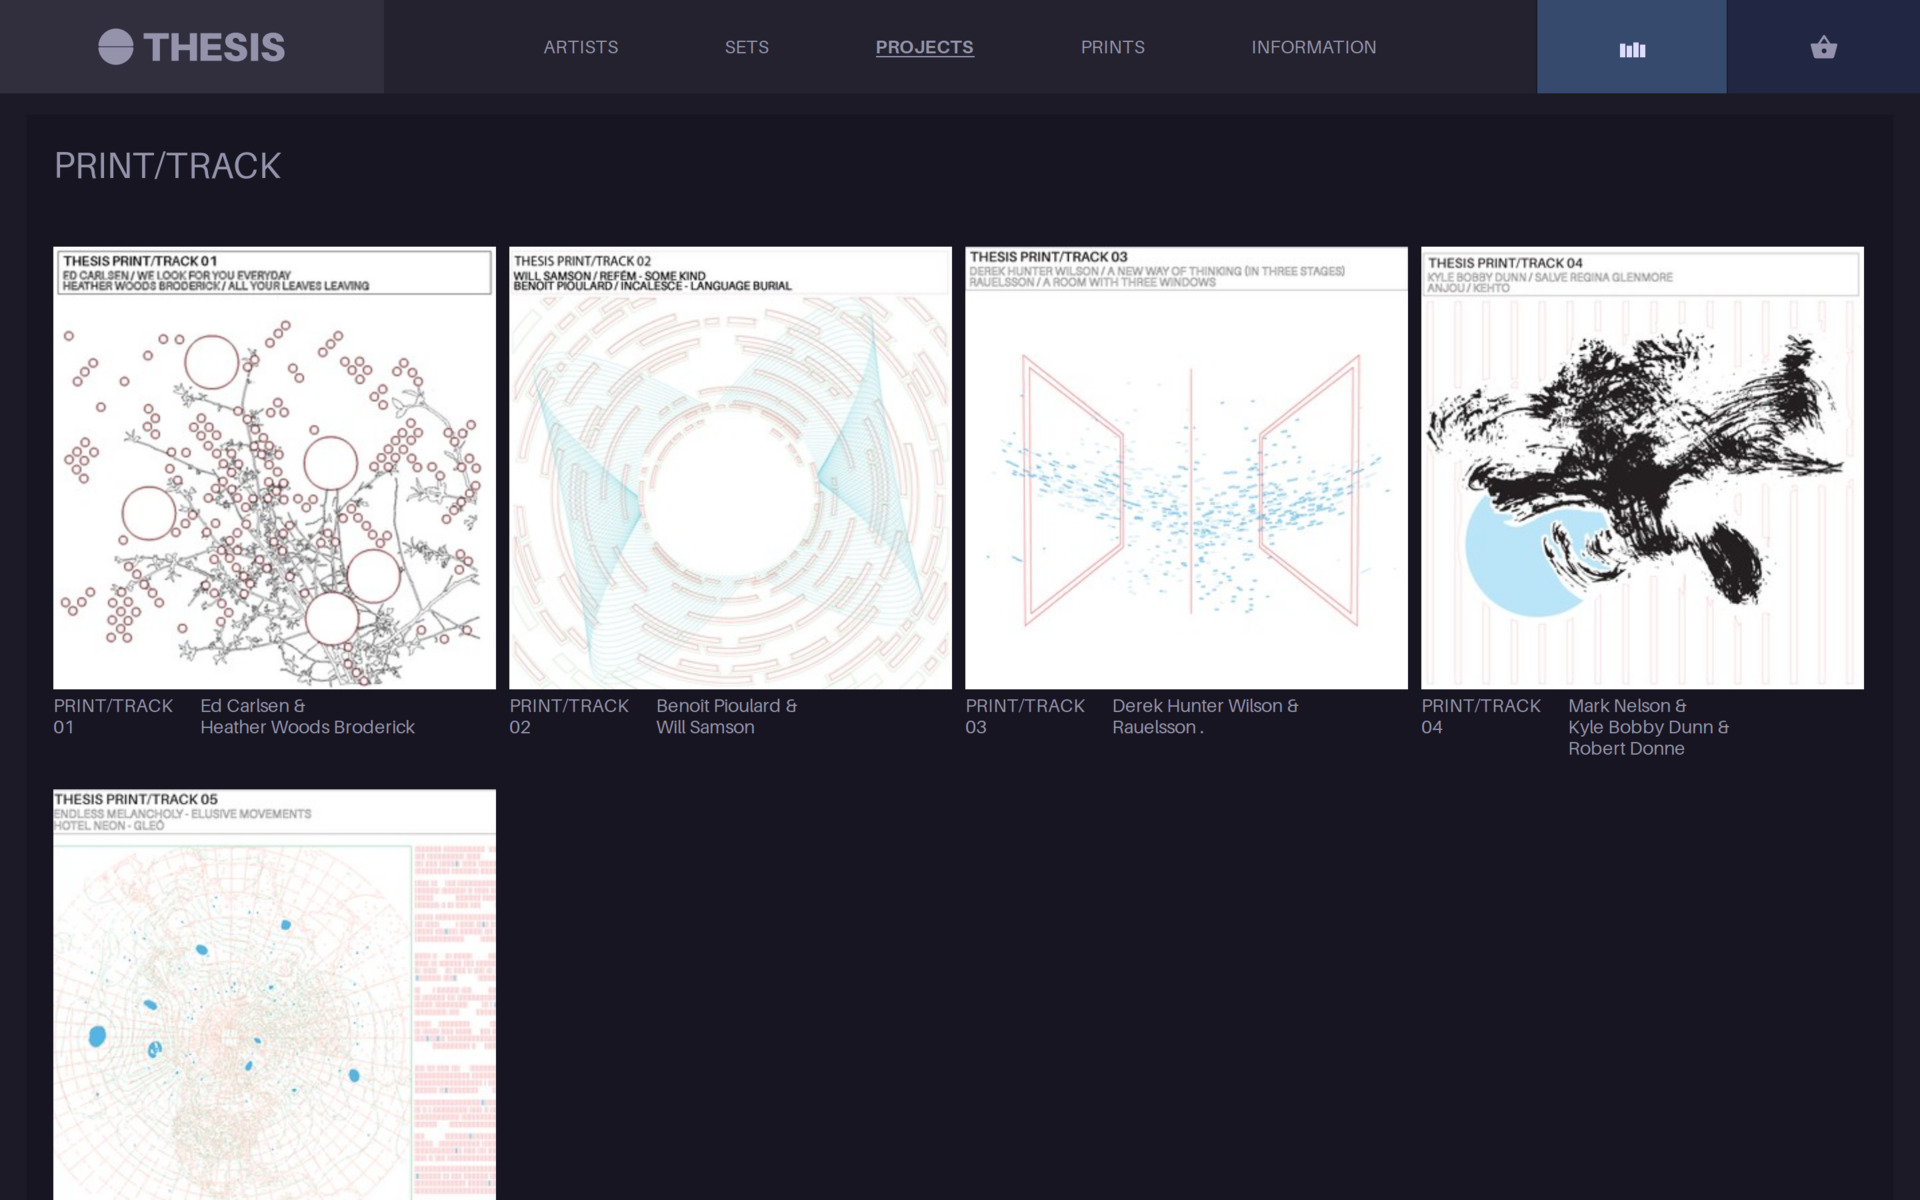Viewport: 1920px width, 1200px height.
Task: View the Print/Track 02 circular artwork
Action: point(730,468)
